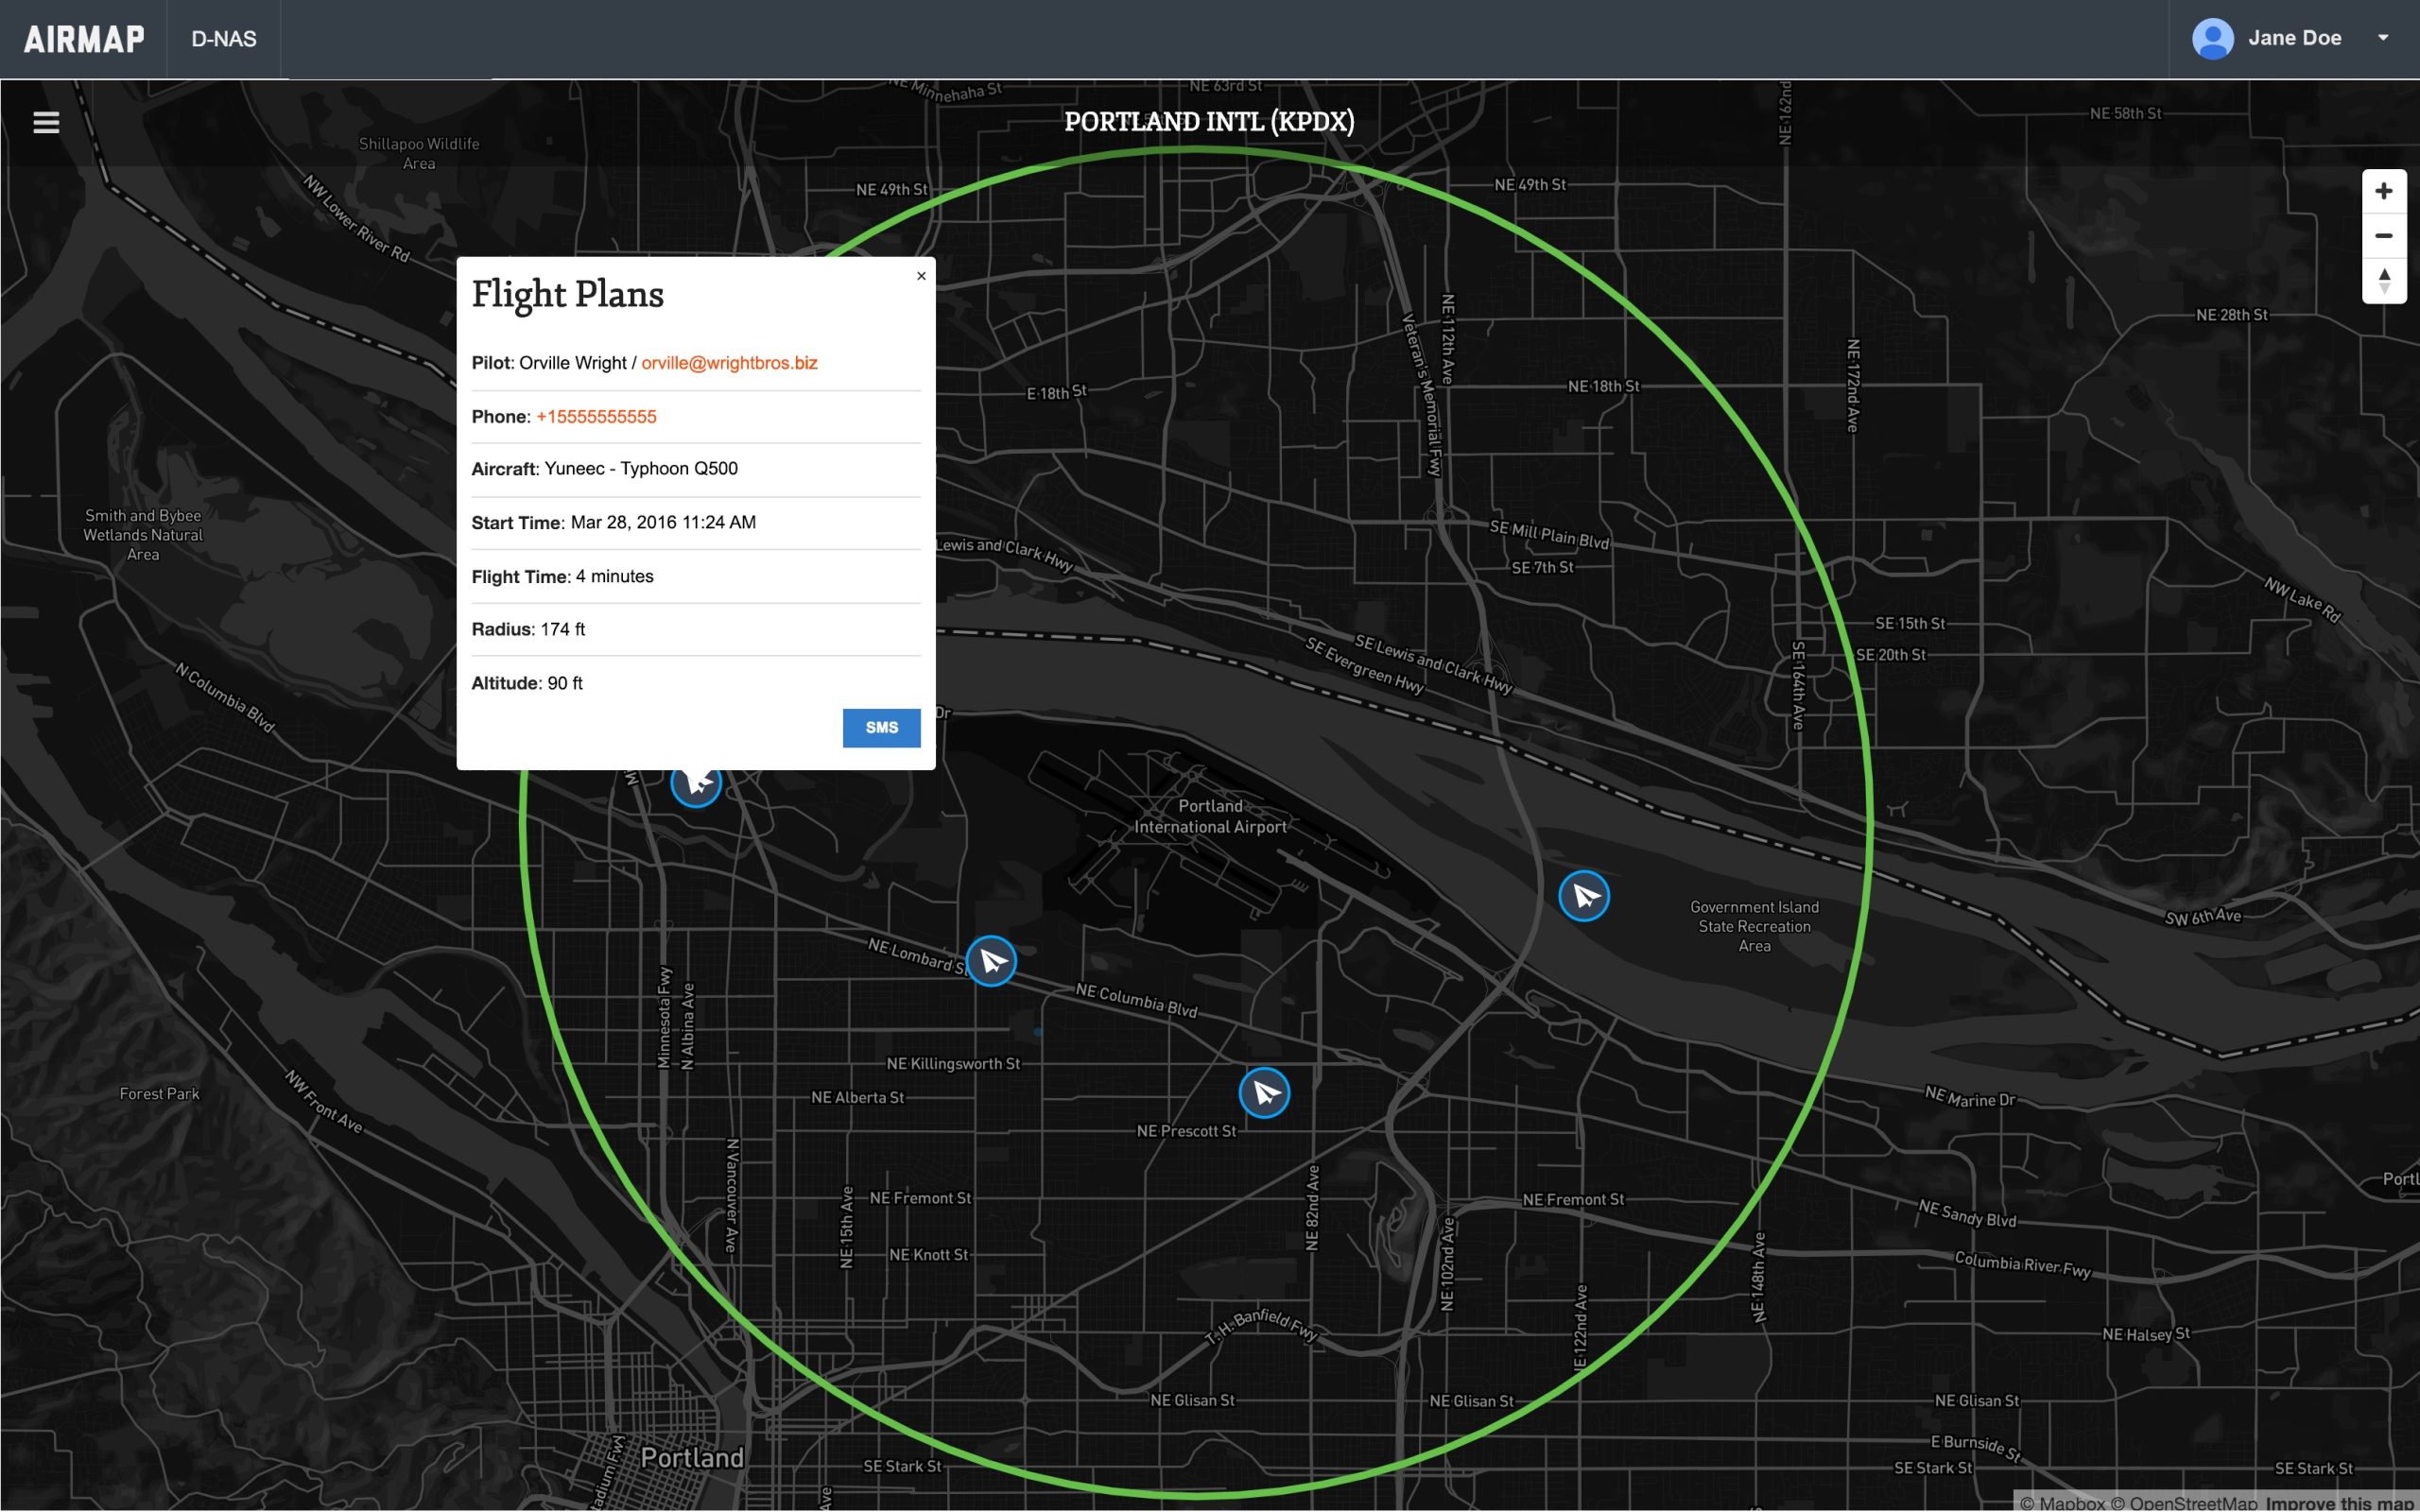
Task: Select the drone marker on NE Lombard St
Action: (x=991, y=960)
